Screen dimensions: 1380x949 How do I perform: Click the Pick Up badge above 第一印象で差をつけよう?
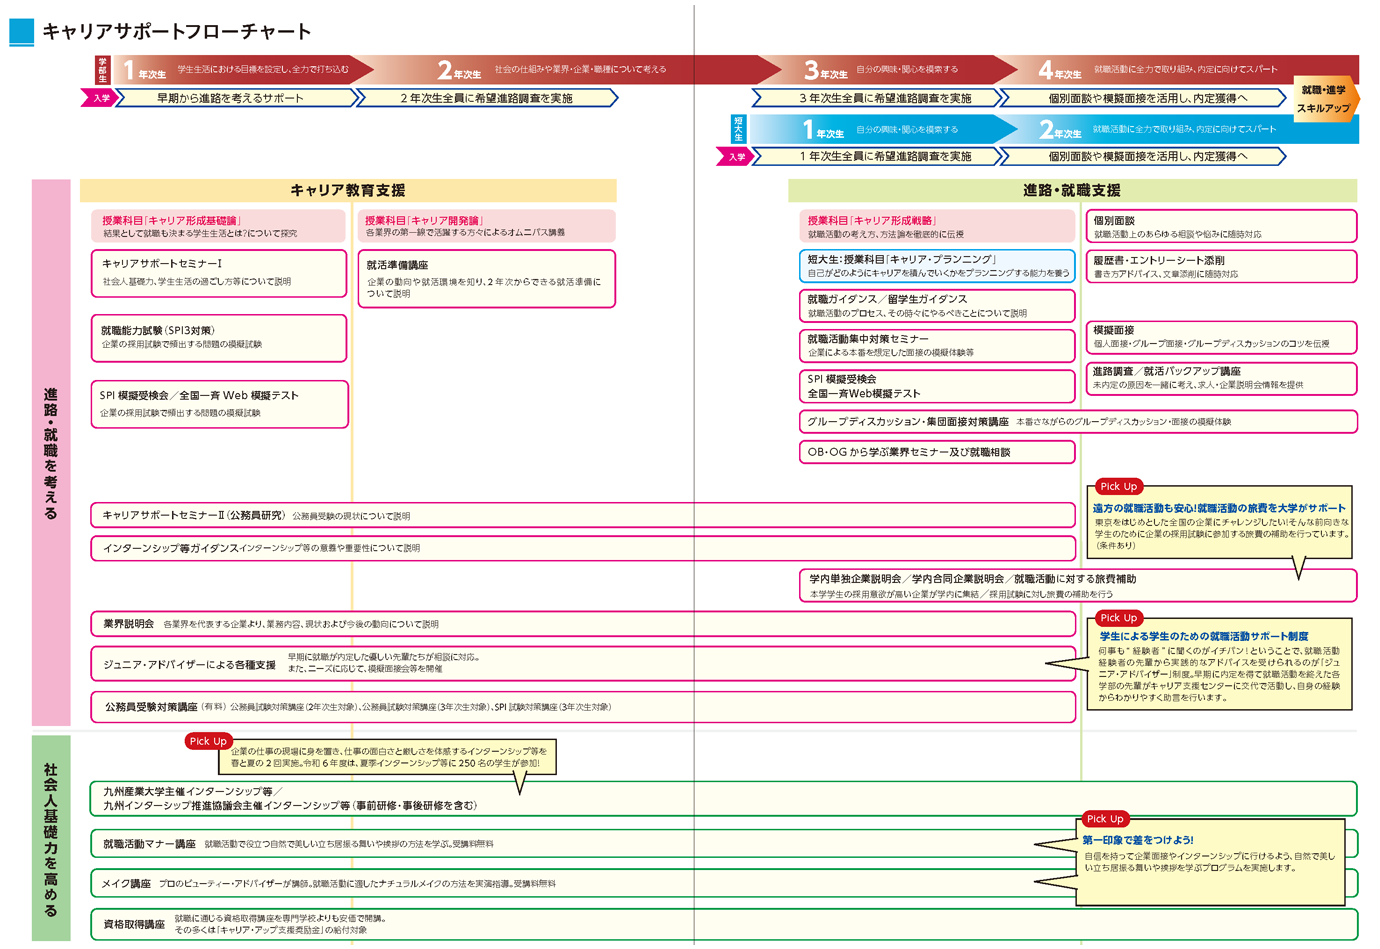(x=1105, y=818)
